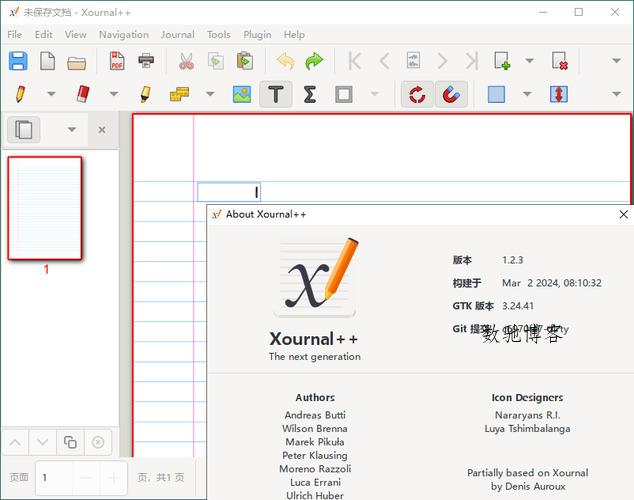Open the Navigation menu
The width and height of the screenshot is (634, 500).
[124, 35]
